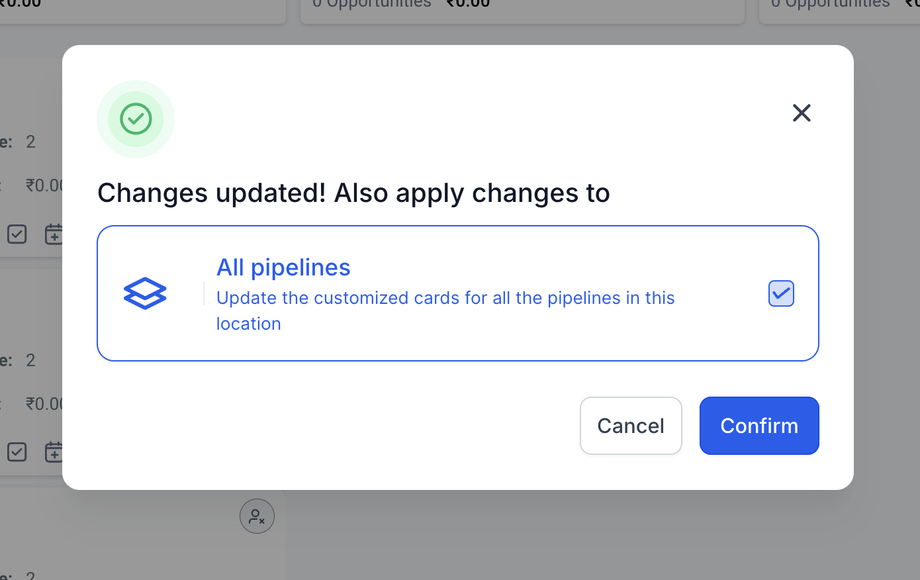Click the task icon on the second background card
920x580 pixels.
coord(17,452)
